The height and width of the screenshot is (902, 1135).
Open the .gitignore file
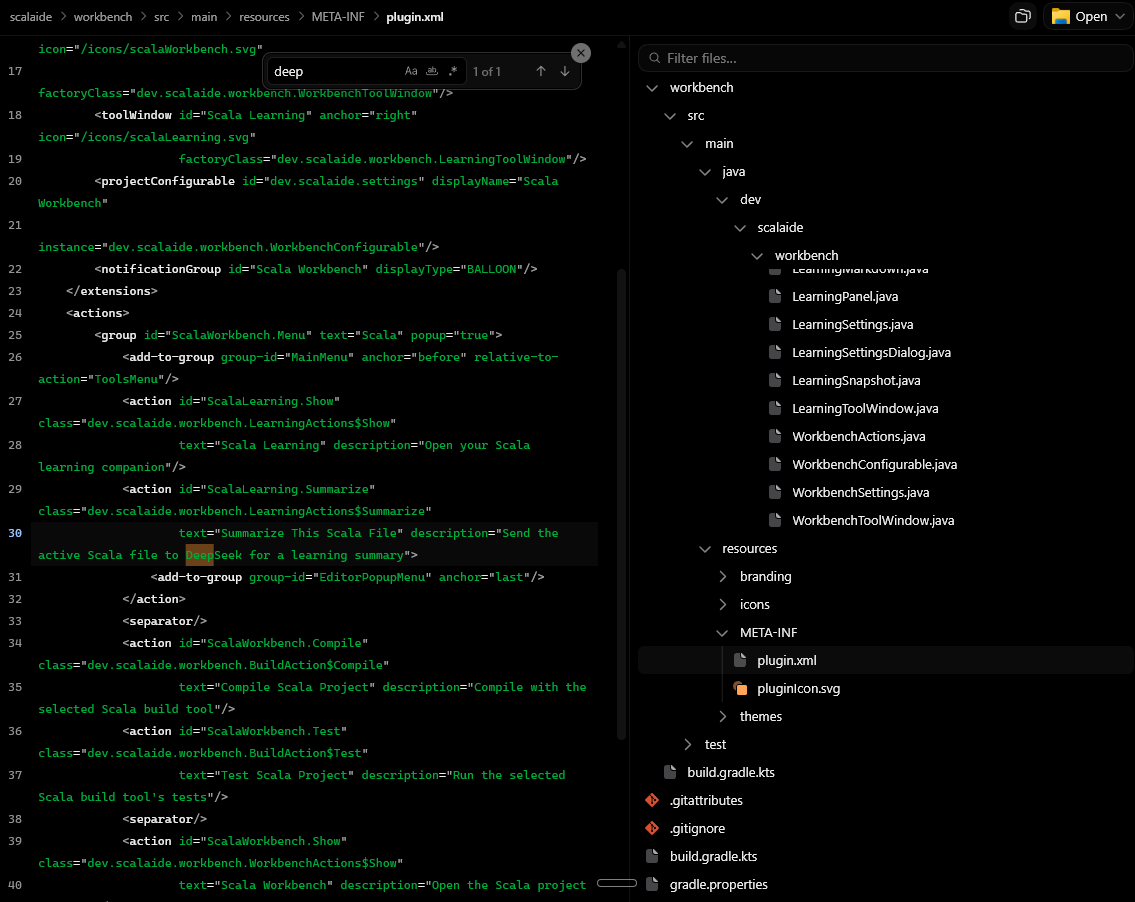tap(697, 828)
